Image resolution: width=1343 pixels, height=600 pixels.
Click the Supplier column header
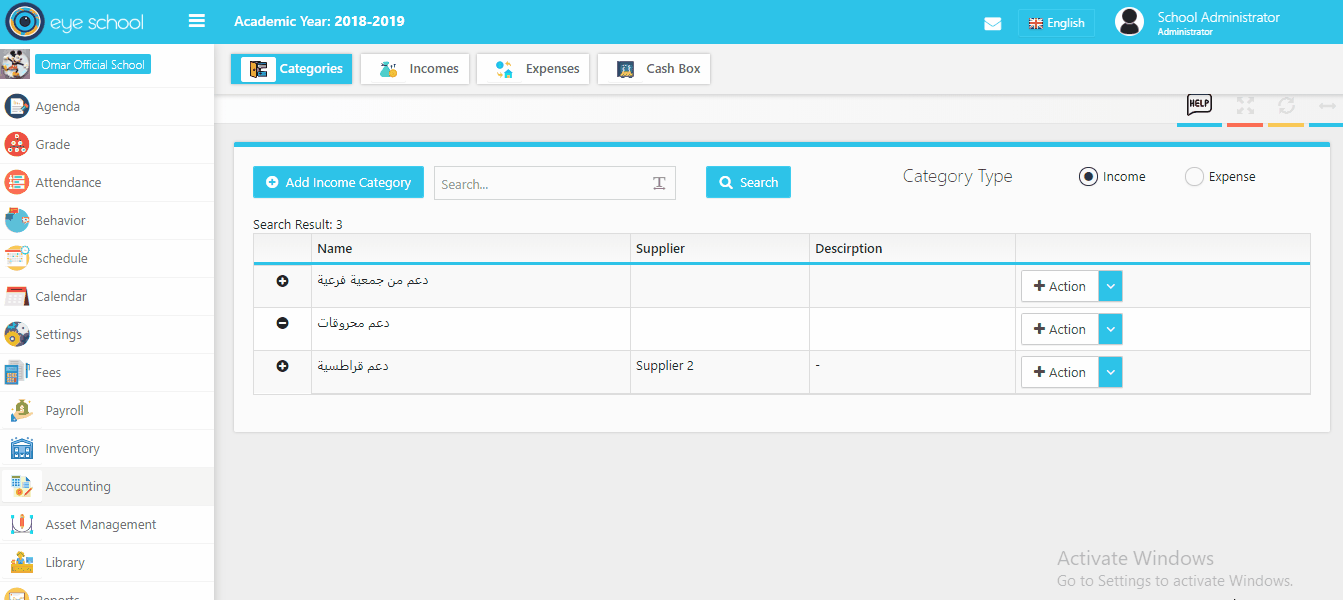(720, 248)
